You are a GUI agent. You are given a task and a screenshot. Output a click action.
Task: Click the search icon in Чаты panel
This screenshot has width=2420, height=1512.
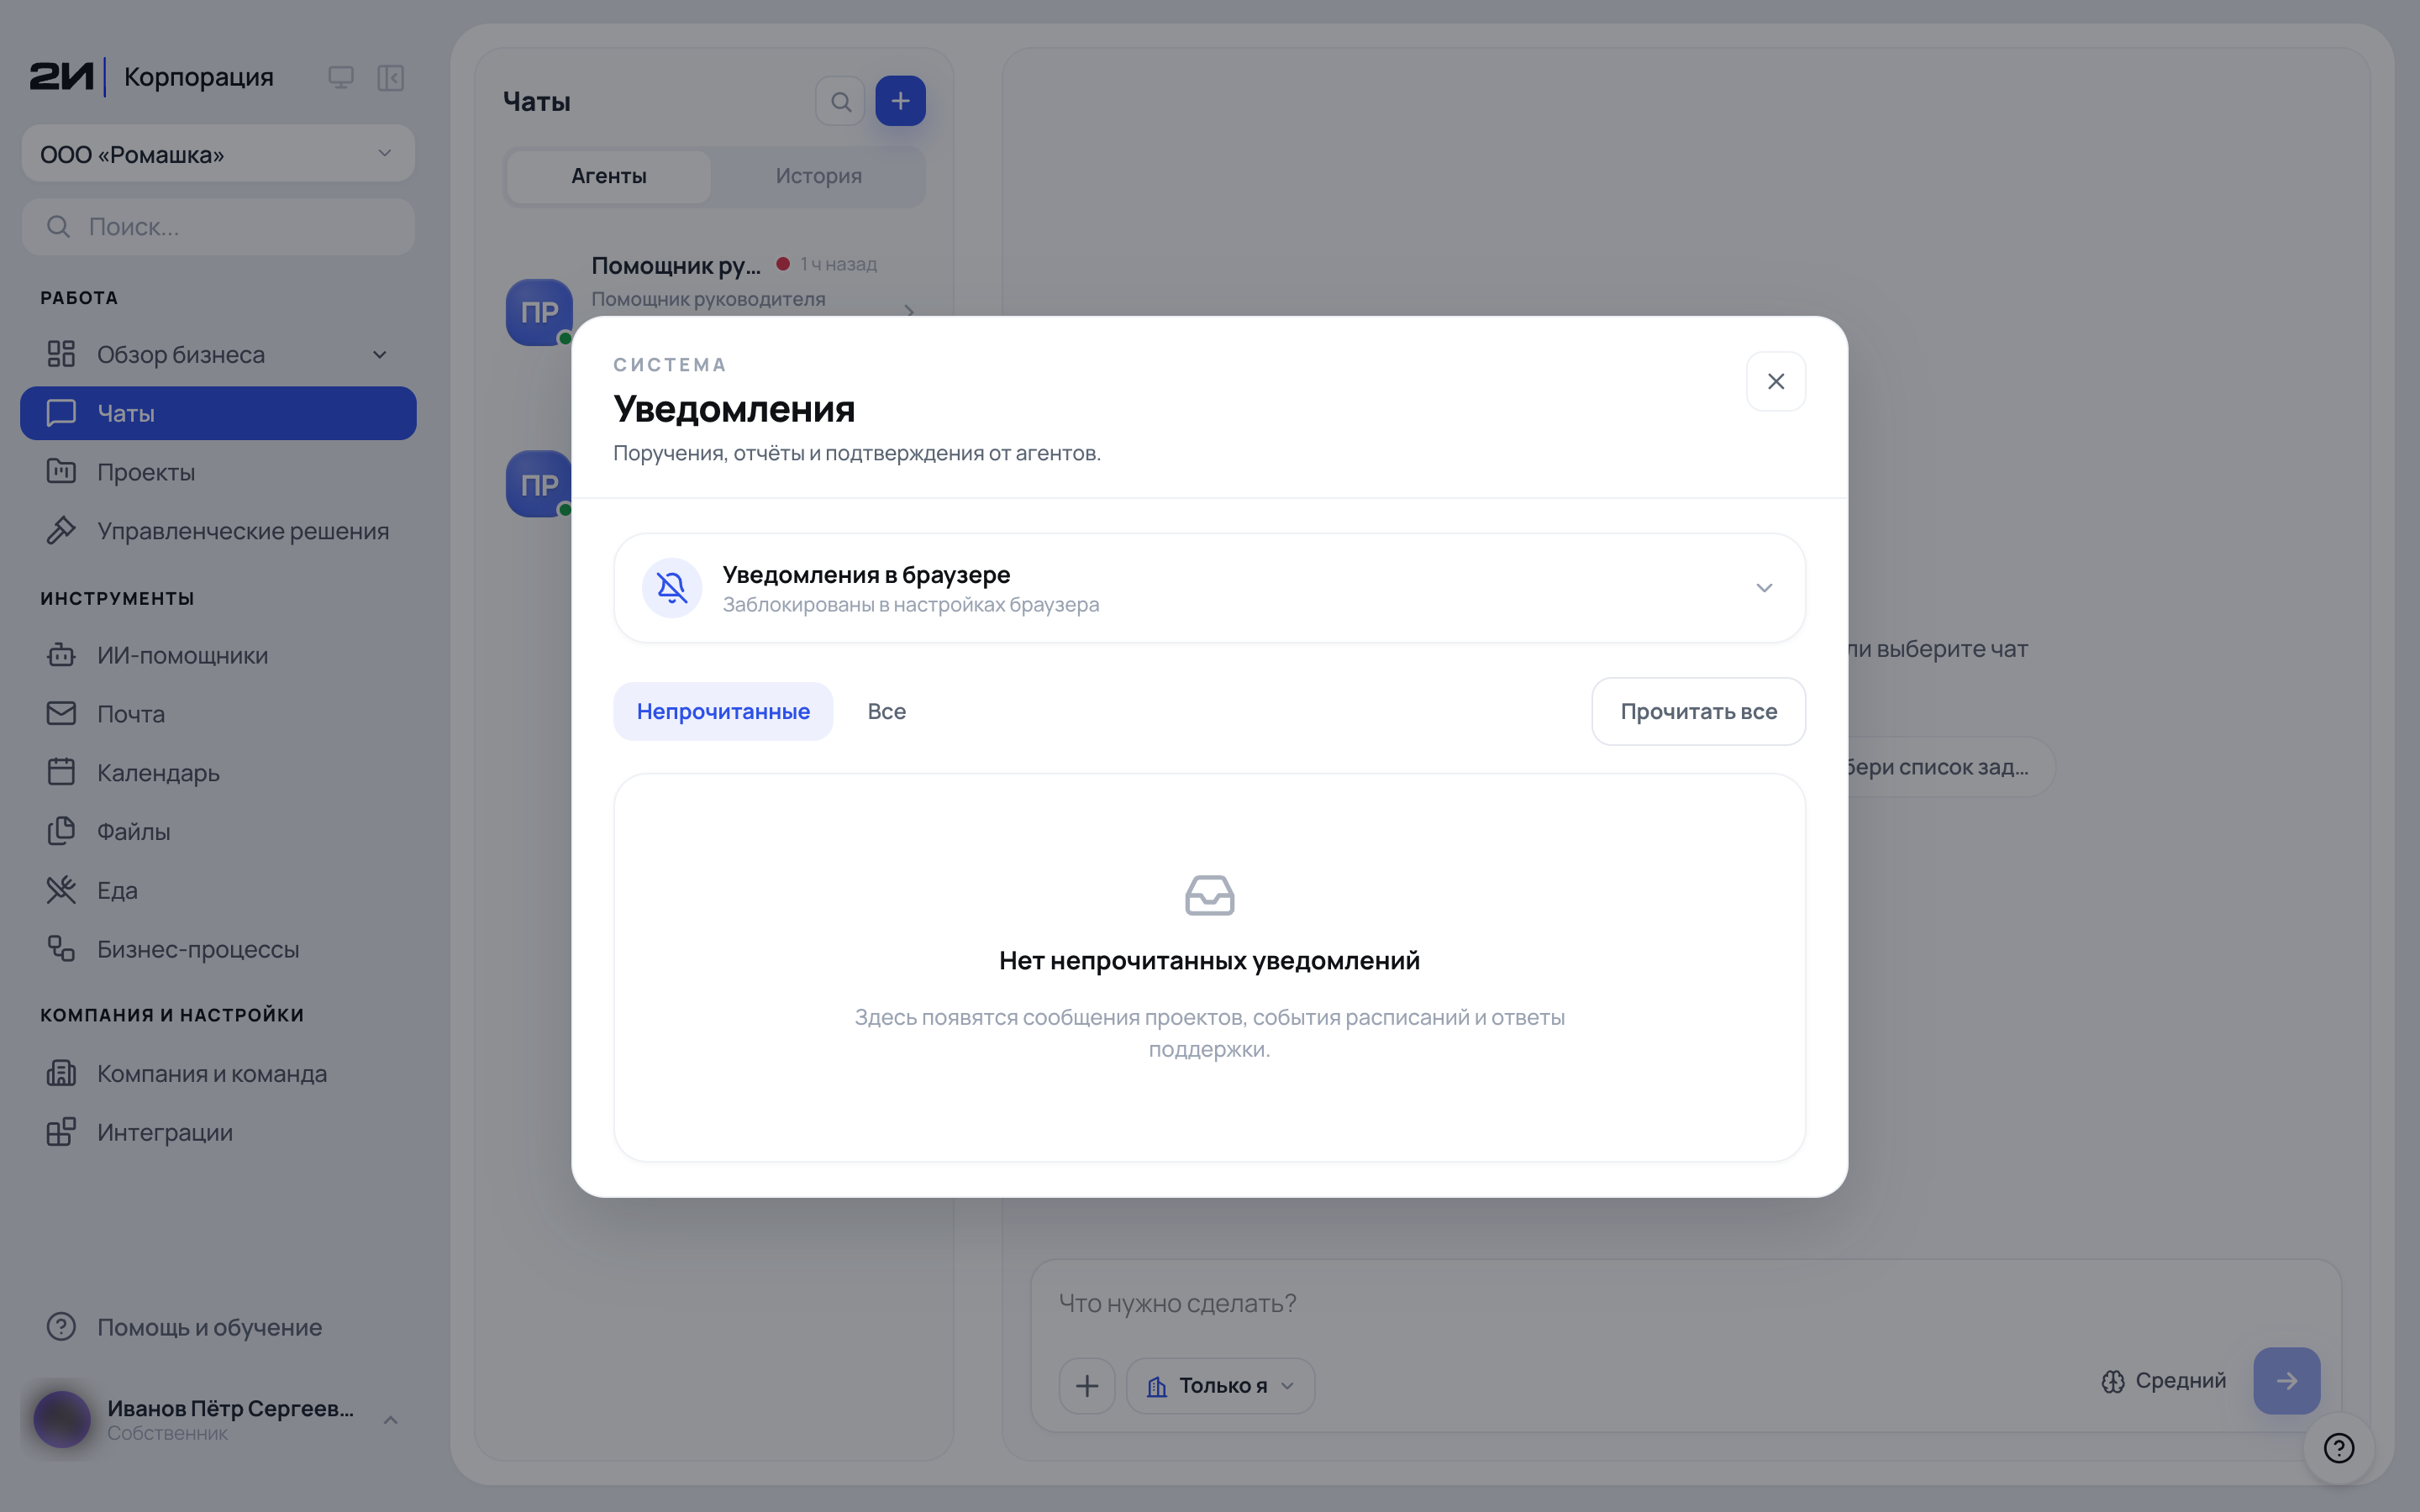pyautogui.click(x=841, y=101)
